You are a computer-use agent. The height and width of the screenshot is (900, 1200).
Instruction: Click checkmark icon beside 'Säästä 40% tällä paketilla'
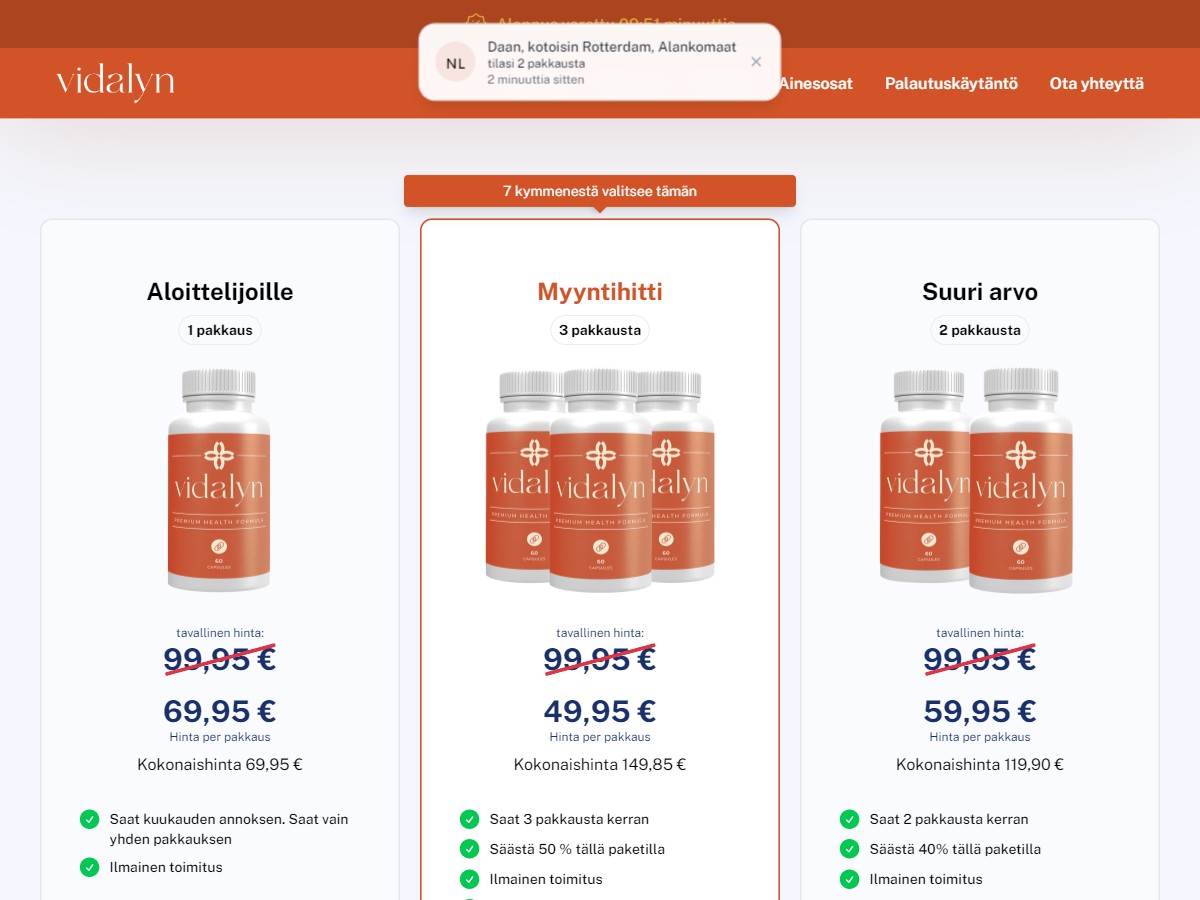[x=850, y=849]
